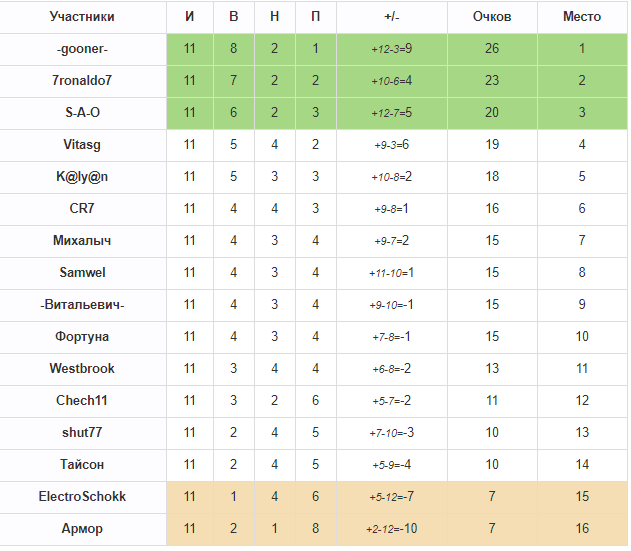
Task: Click the Vitasg participant name
Action: (x=82, y=144)
